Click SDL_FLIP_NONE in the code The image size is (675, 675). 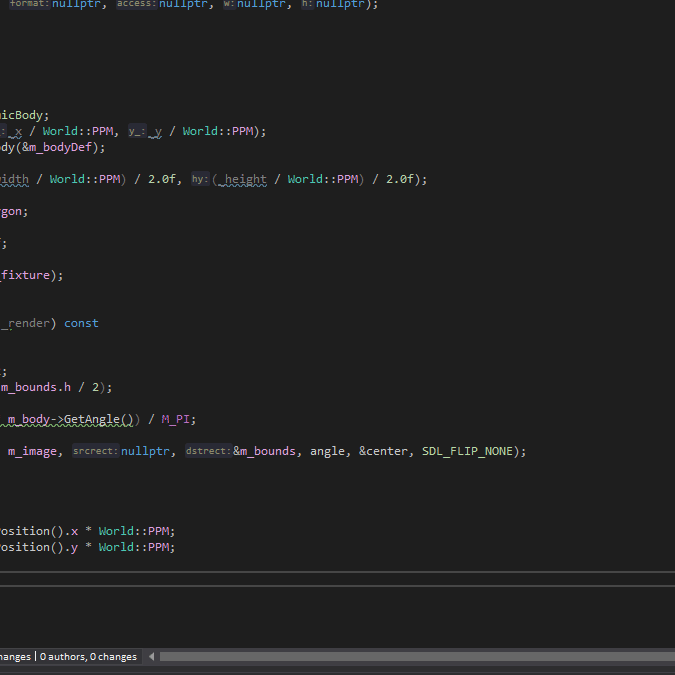tap(467, 451)
